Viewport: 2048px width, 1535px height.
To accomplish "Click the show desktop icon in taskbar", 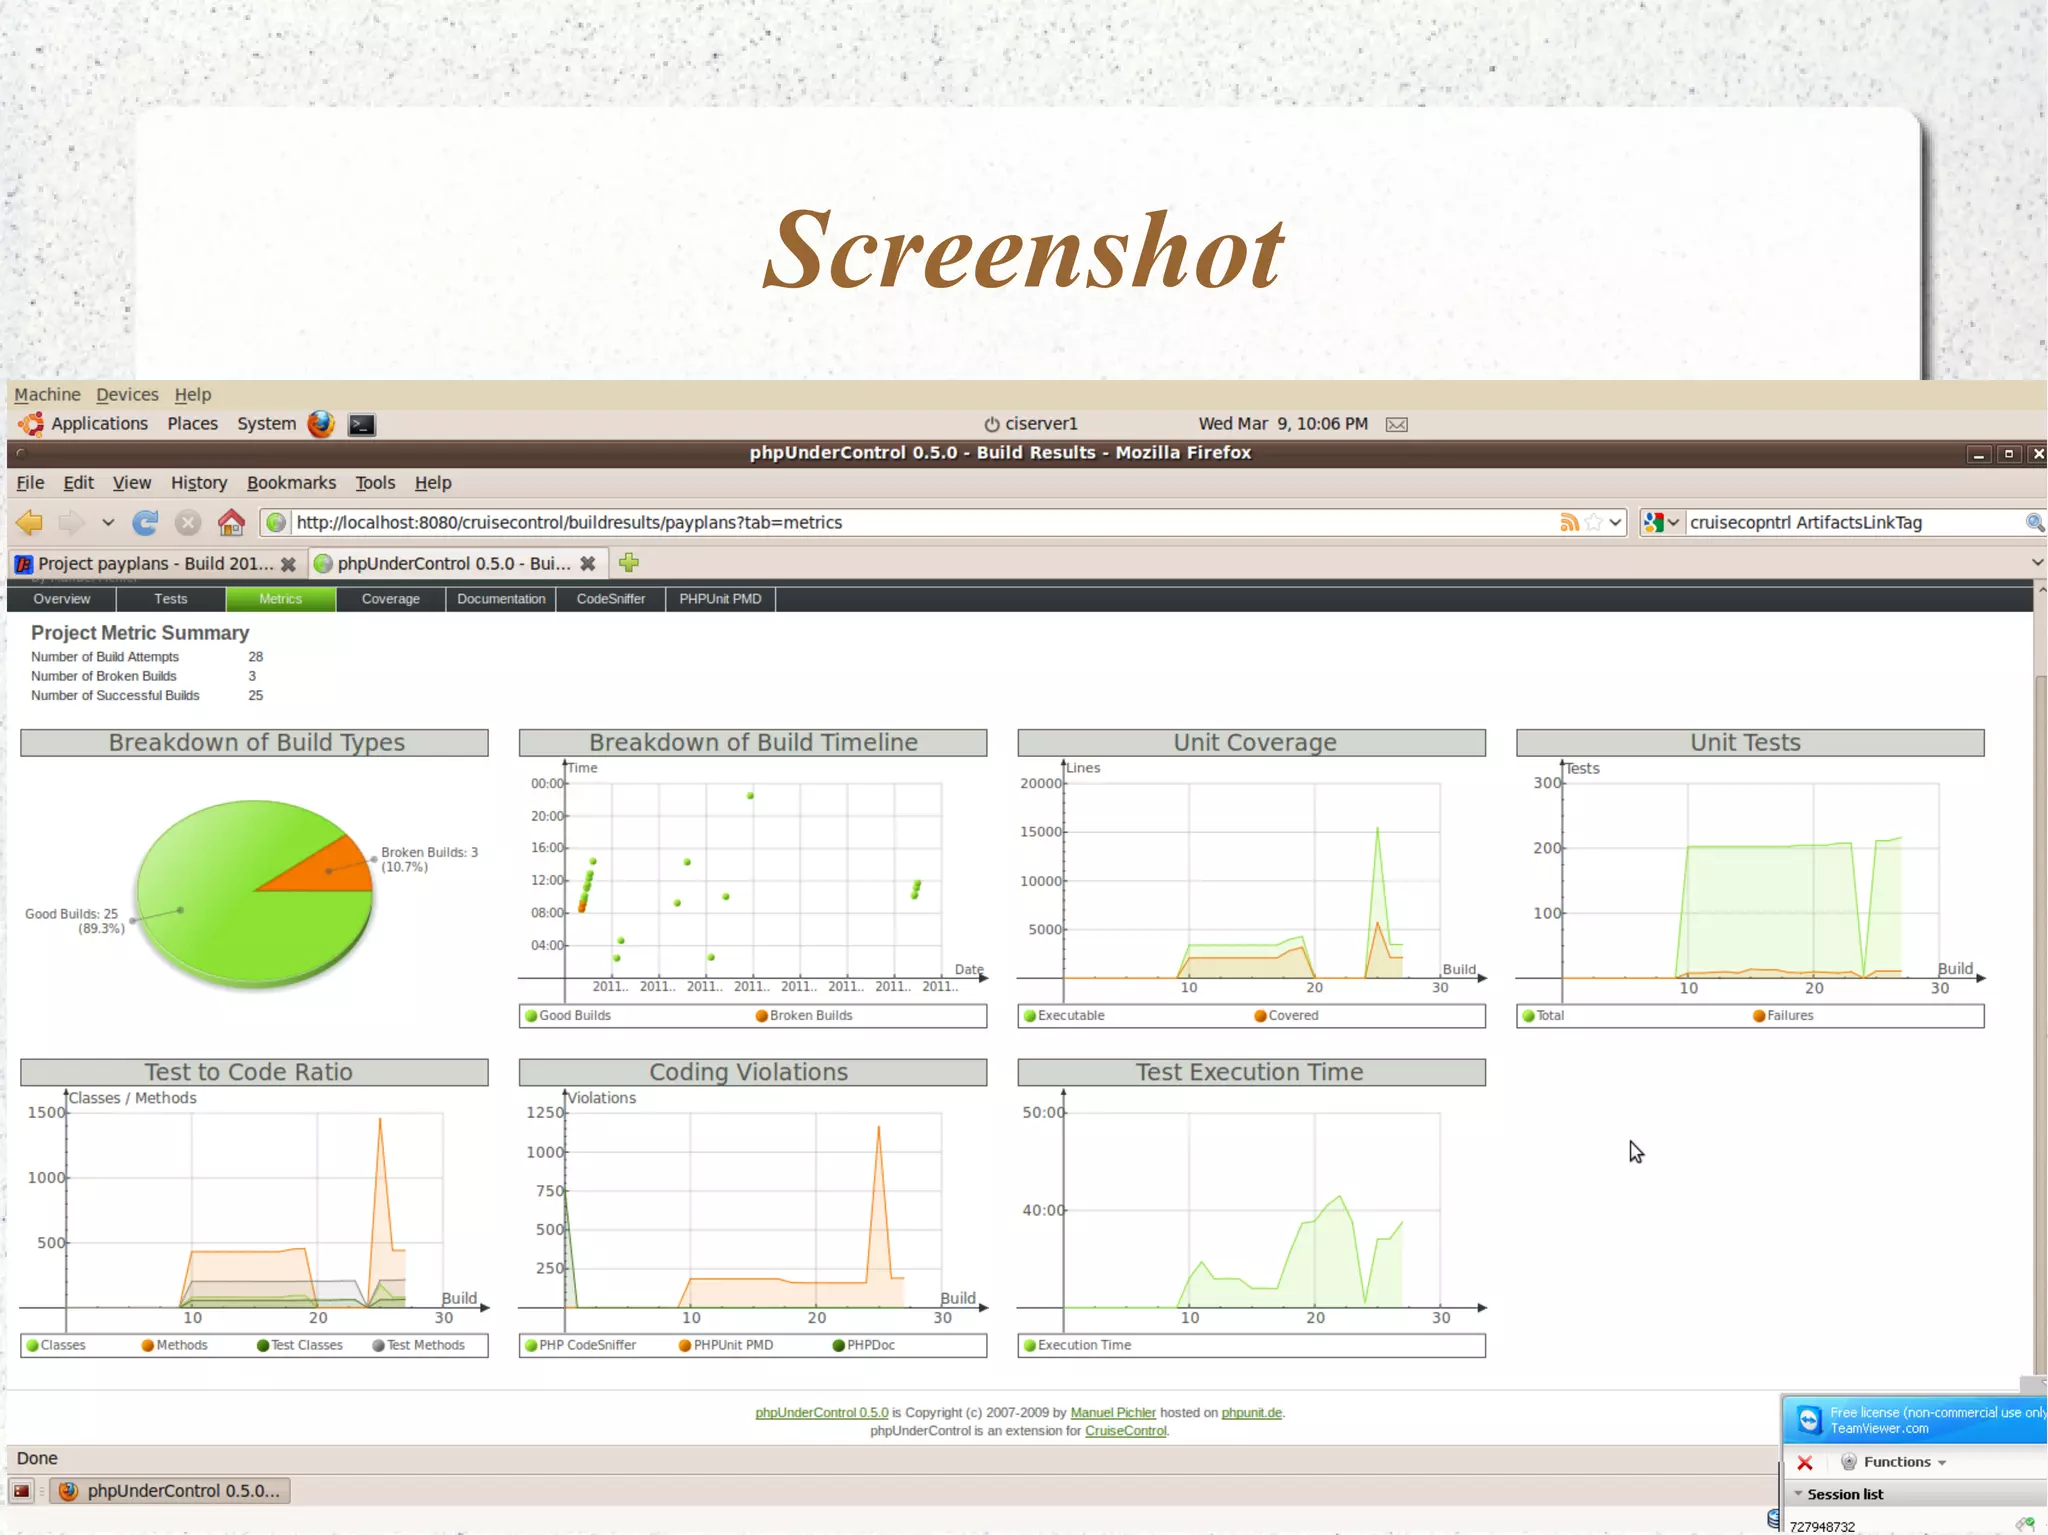I will (x=22, y=1491).
